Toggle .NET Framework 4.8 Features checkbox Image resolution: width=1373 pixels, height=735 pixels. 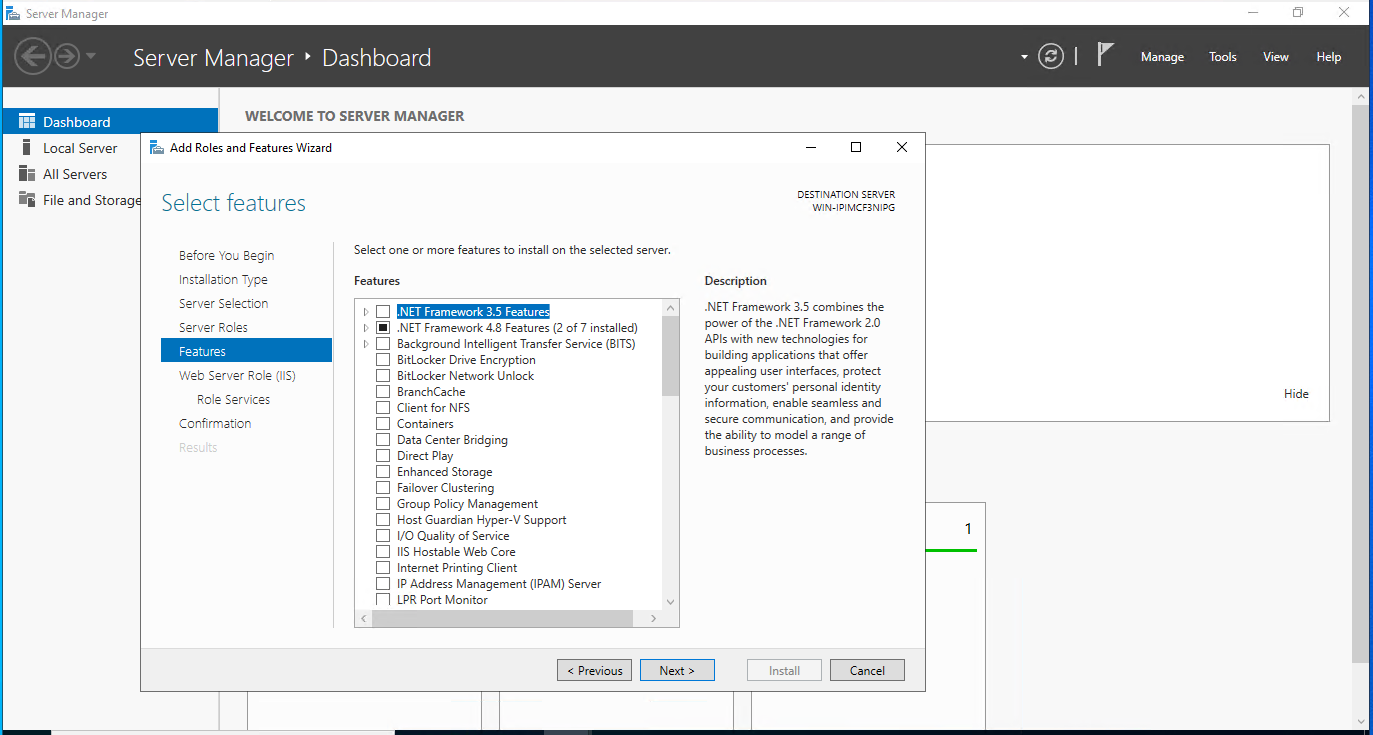pos(383,328)
